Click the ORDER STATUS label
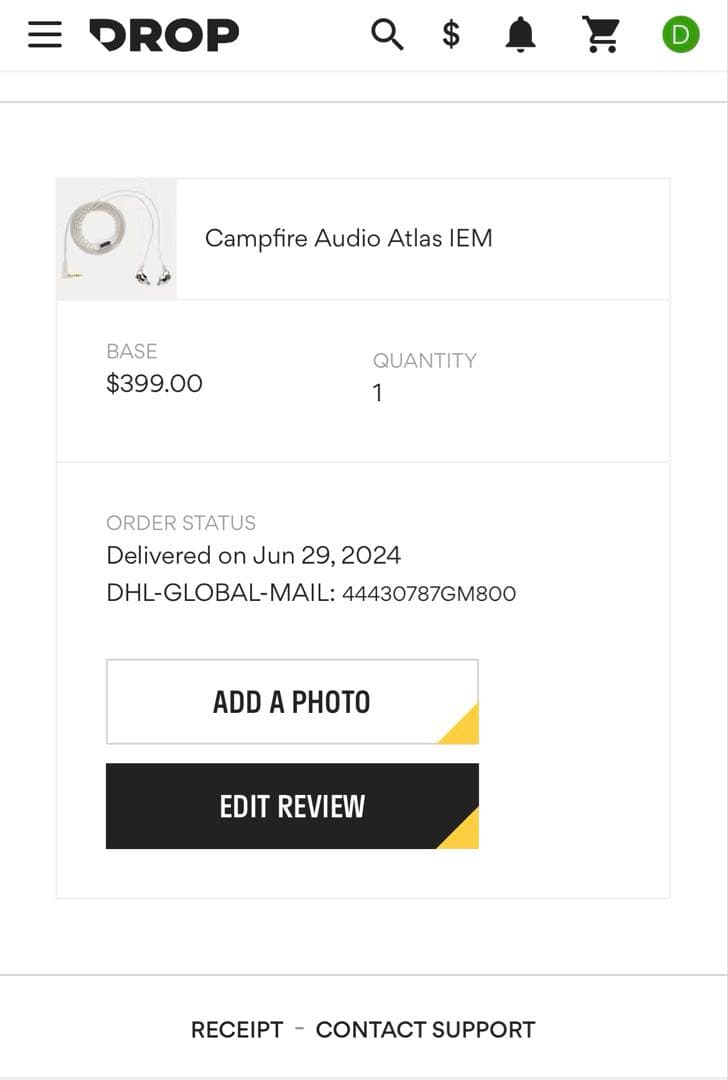The width and height of the screenshot is (728, 1080). pyautogui.click(x=180, y=523)
